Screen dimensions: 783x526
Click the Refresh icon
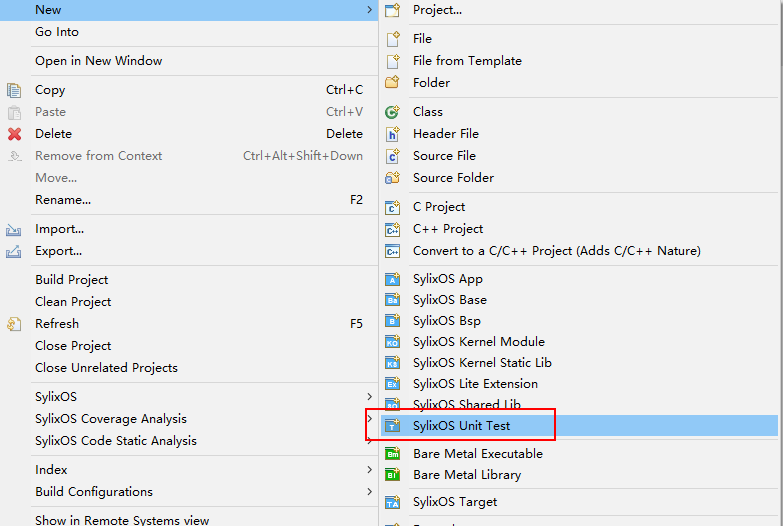14,324
